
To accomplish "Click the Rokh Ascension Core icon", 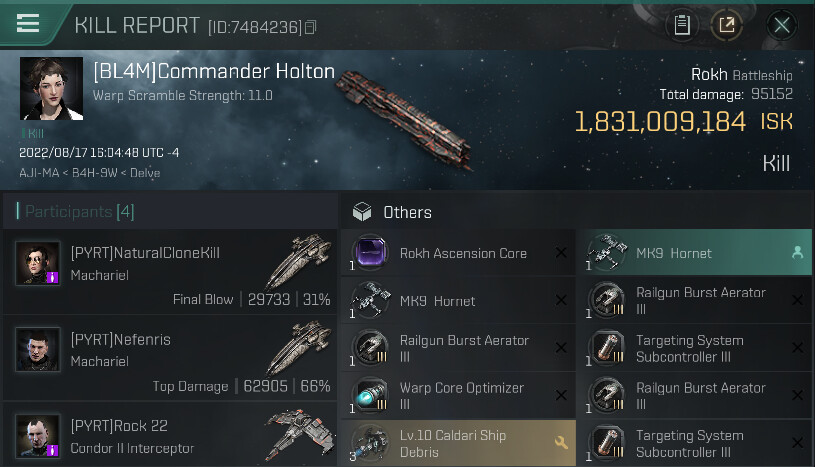I will [x=370, y=253].
